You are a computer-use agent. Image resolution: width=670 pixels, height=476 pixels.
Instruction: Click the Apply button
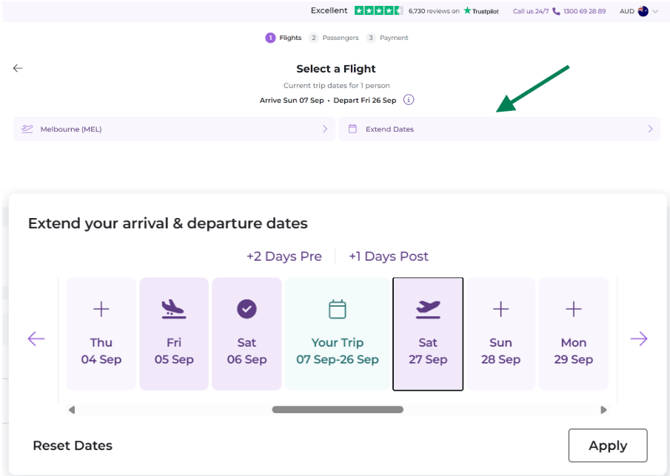608,445
